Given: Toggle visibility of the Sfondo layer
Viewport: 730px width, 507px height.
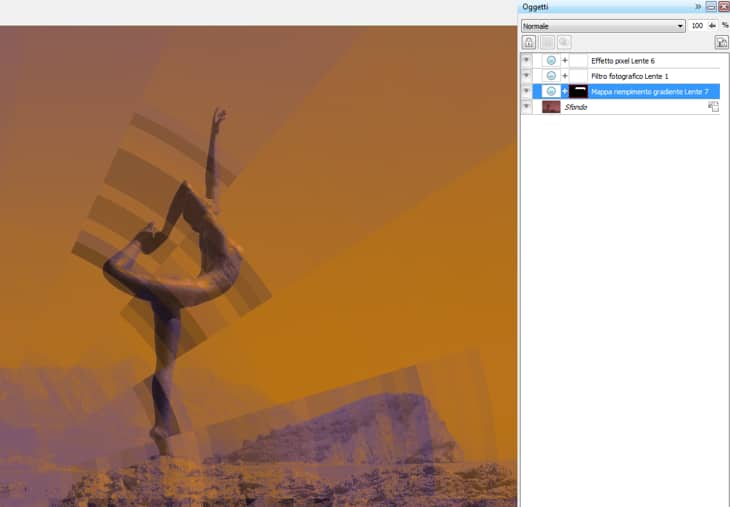Looking at the screenshot, I should (527, 106).
